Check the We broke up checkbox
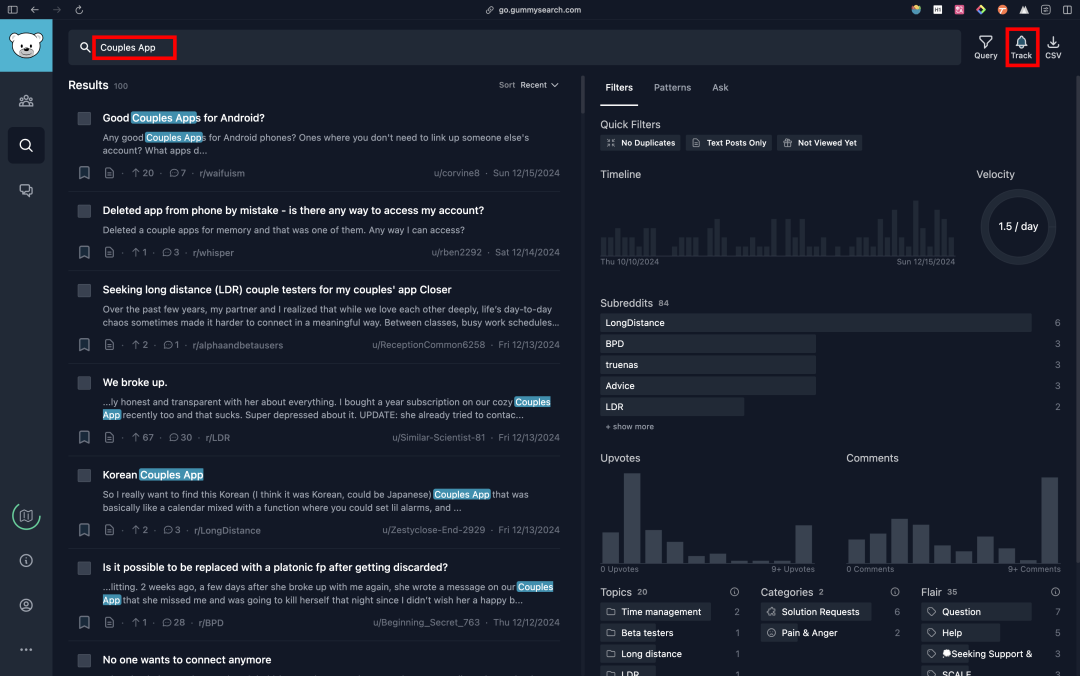The image size is (1080, 676). [x=84, y=382]
